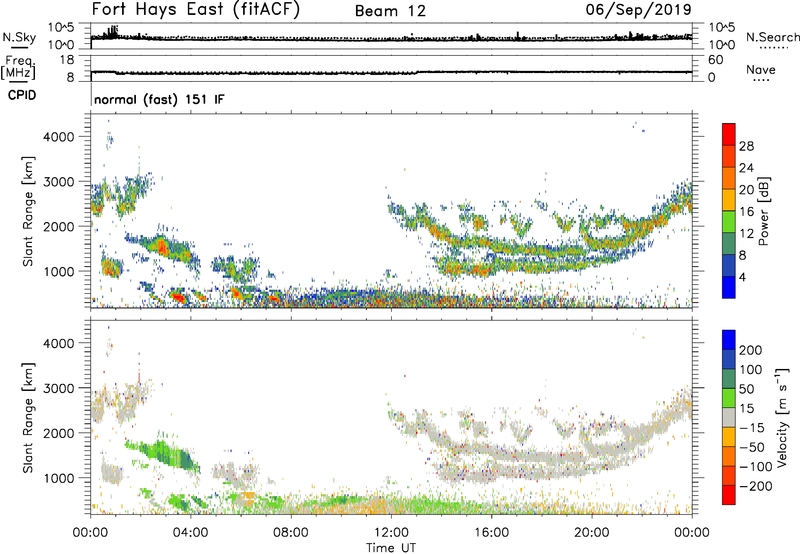800x554 pixels.
Task: Click the "Nave" legend label
Action: tap(761, 69)
